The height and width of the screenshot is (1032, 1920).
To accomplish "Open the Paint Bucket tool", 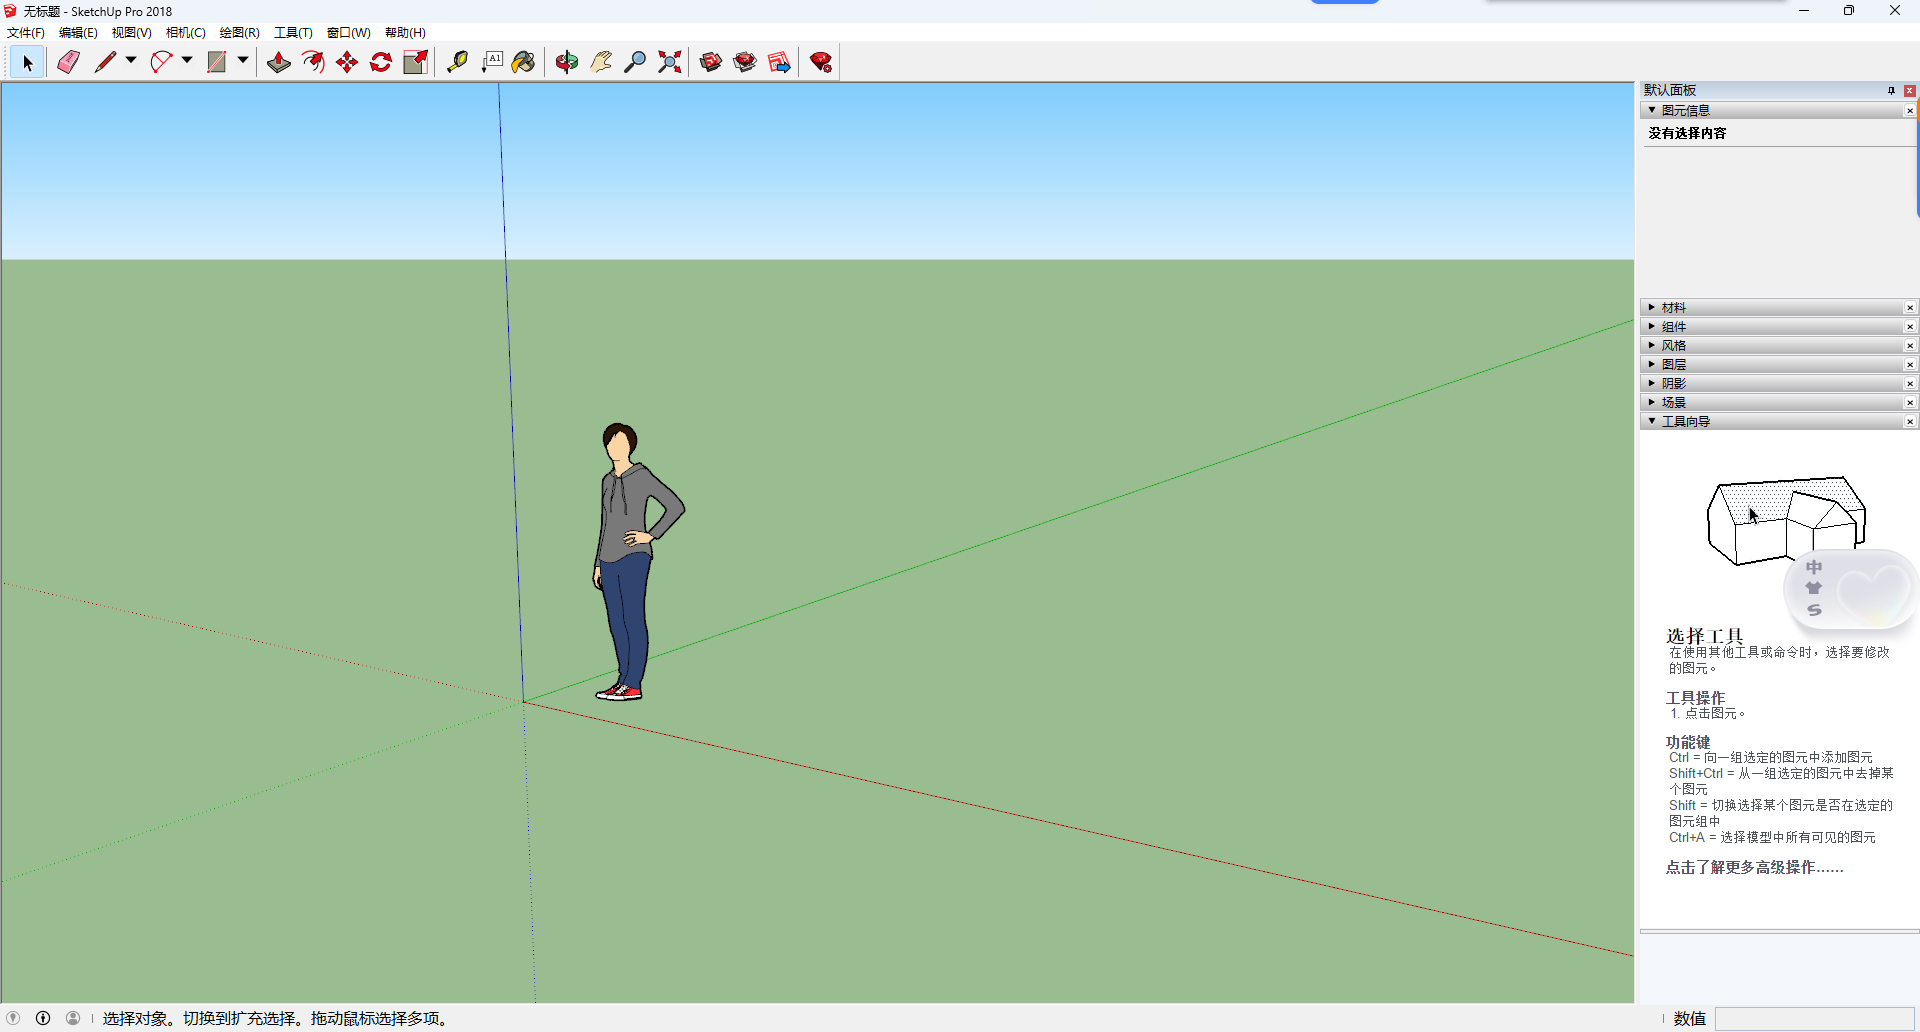I will [x=524, y=62].
